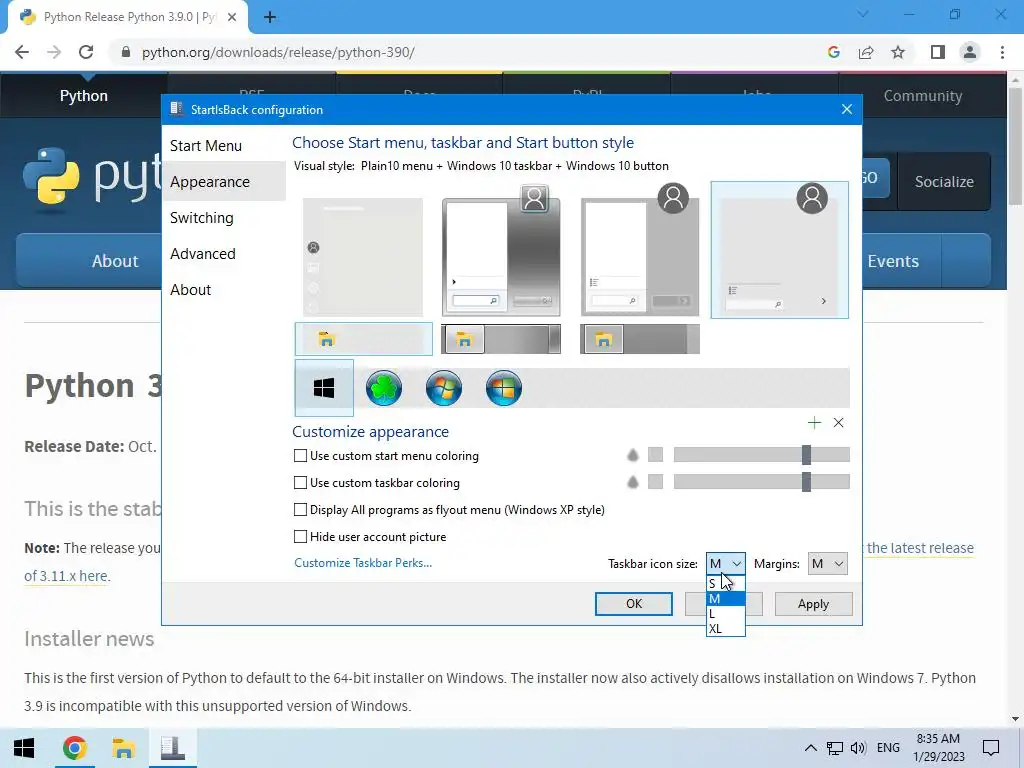Open the Chrome side panel
Screen dimensions: 1024x768
click(x=938, y=52)
